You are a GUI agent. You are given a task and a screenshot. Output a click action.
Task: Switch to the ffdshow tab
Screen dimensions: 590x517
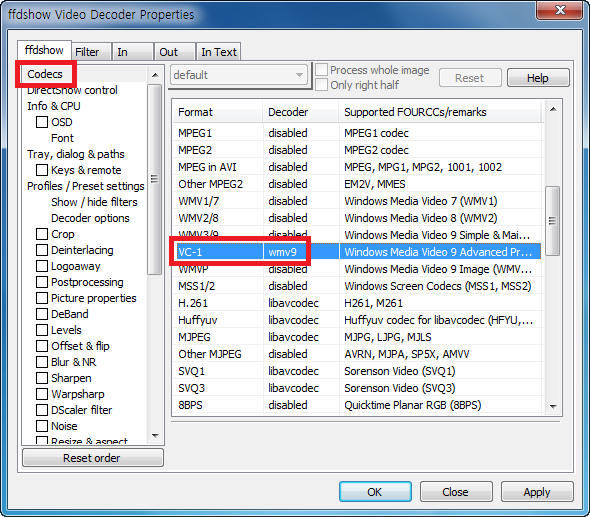tap(44, 50)
